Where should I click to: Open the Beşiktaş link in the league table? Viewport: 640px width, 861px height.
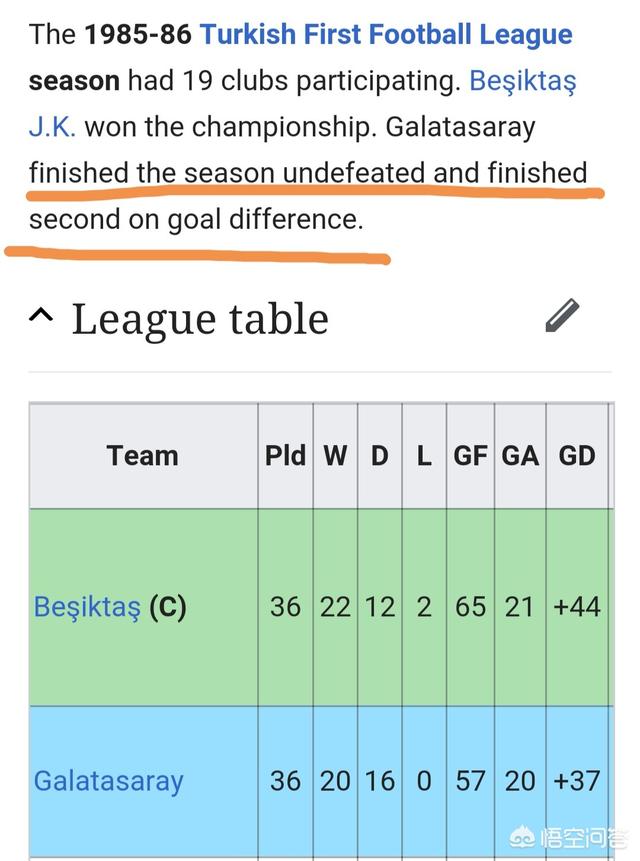(x=87, y=607)
